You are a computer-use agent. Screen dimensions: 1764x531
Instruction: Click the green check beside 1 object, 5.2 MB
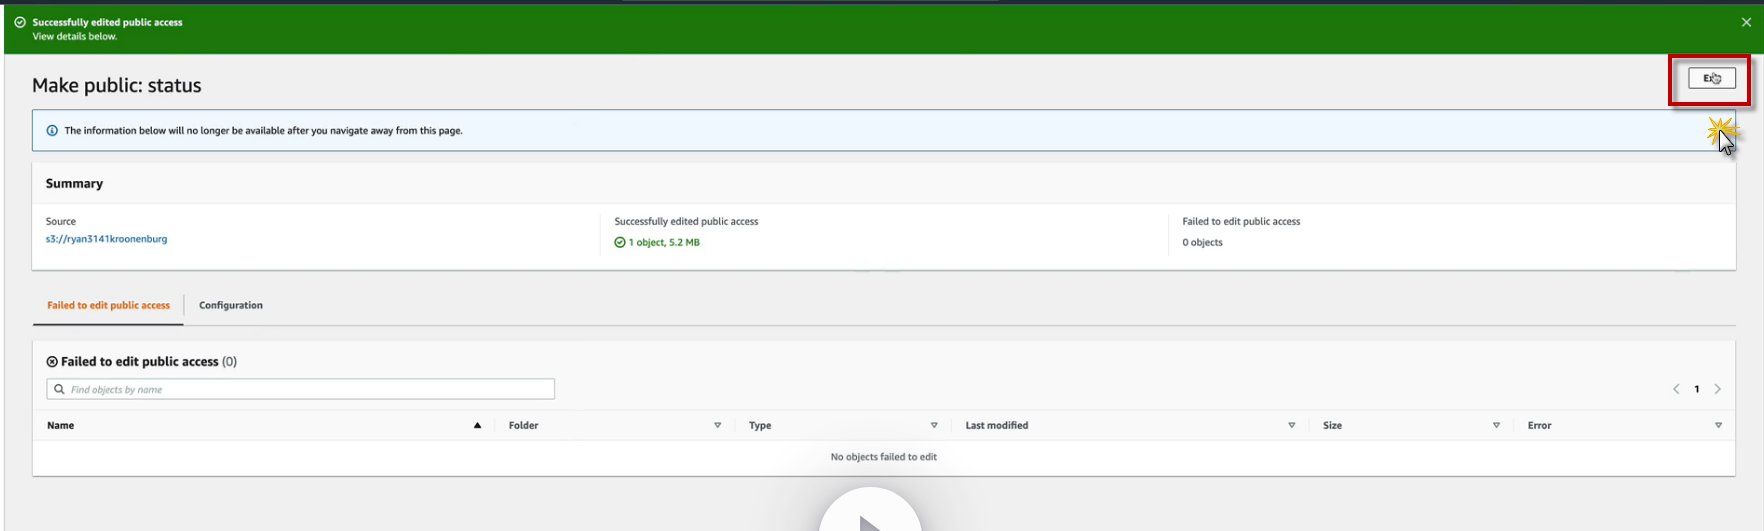tap(620, 242)
